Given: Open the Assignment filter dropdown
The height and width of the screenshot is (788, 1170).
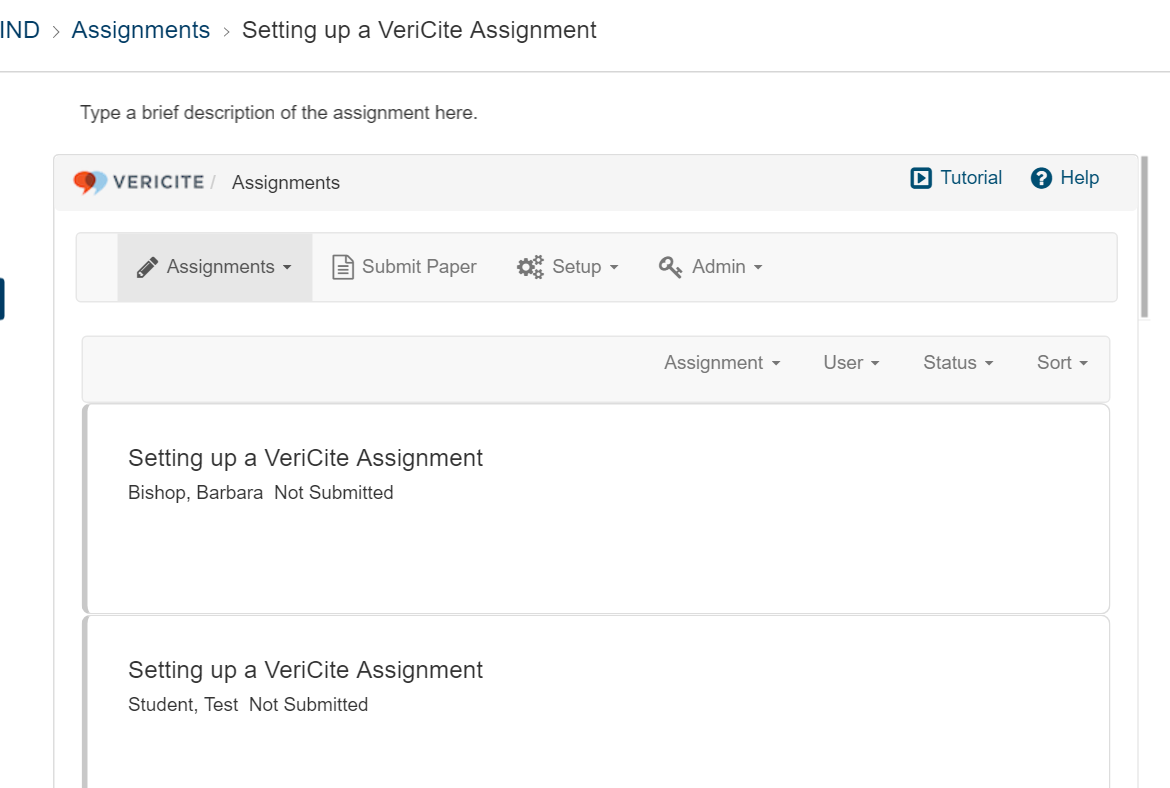Looking at the screenshot, I should [722, 363].
